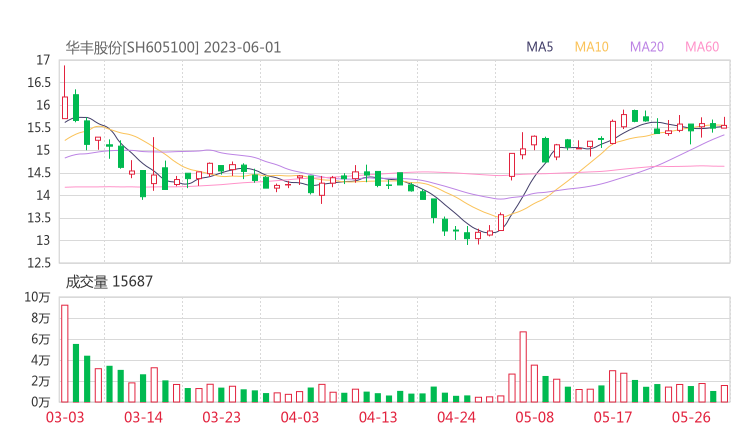Click the 0万 volume axis label
Viewport: 740px width, 440px height.
point(41,402)
